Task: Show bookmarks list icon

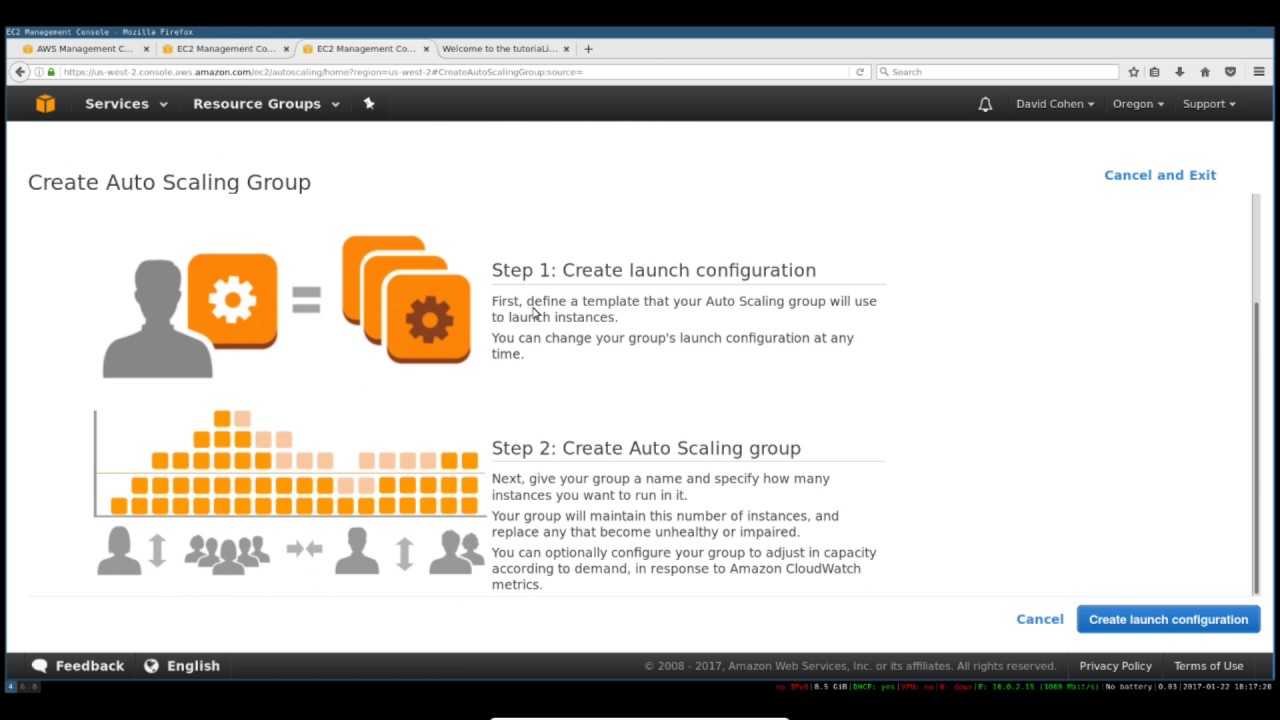Action: 1155,72
